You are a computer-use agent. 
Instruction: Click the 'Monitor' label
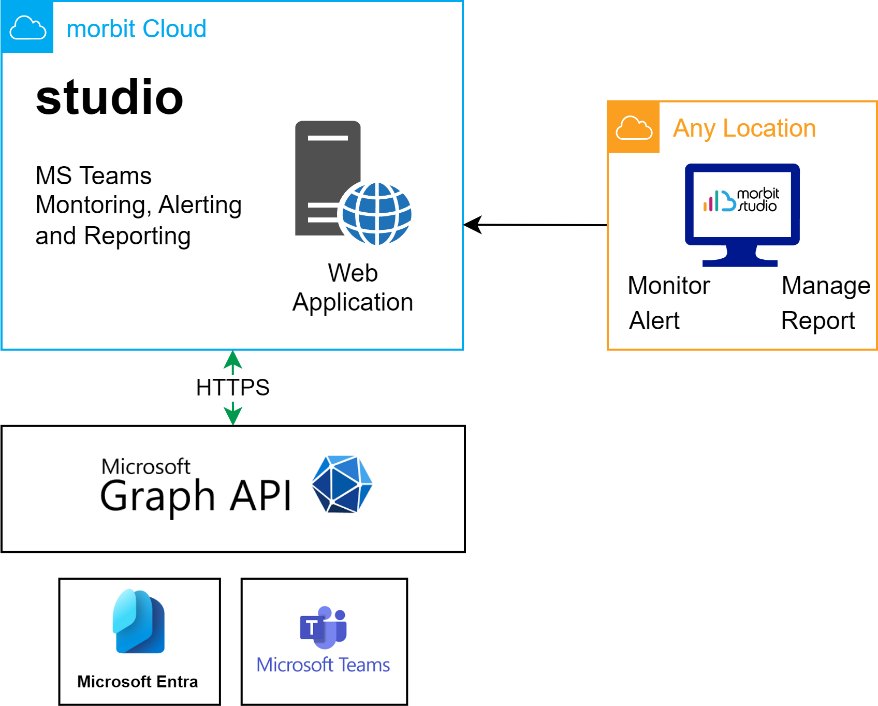pos(669,286)
